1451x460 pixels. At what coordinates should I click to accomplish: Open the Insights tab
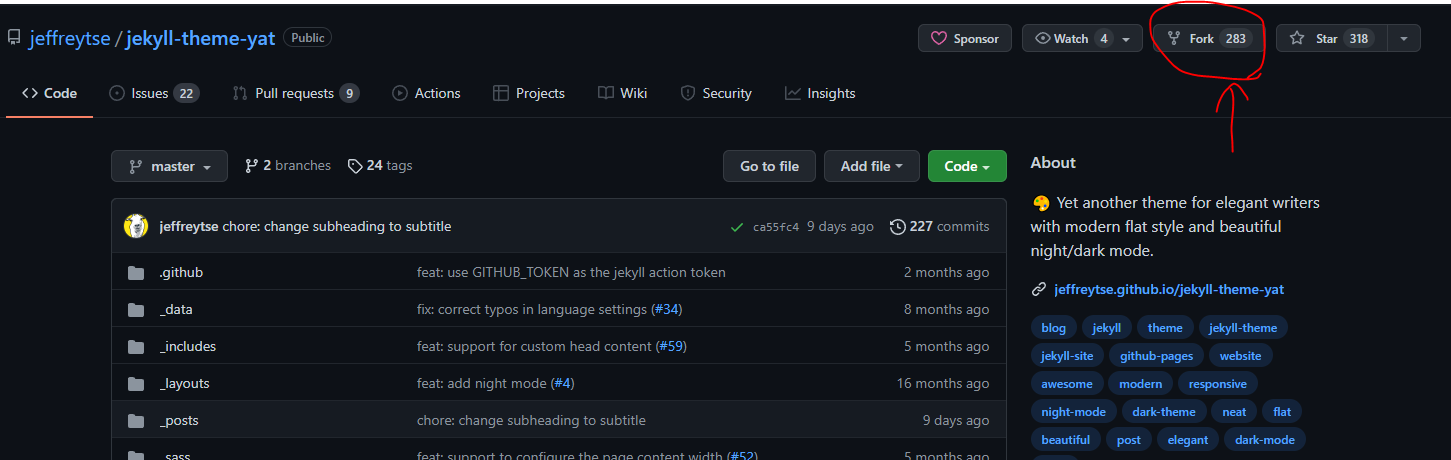820,93
